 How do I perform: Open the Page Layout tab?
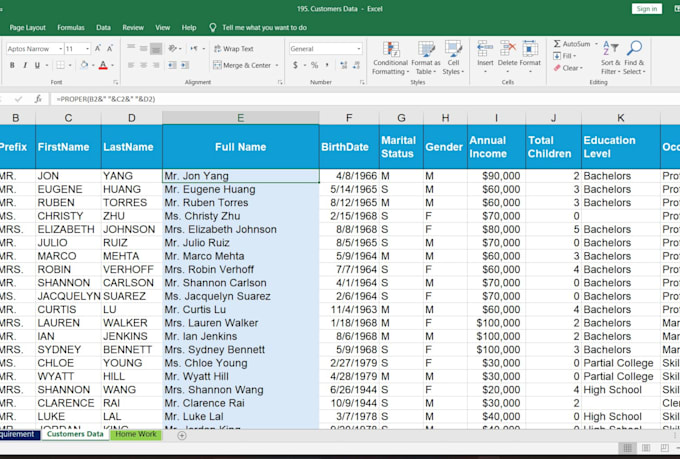point(27,27)
